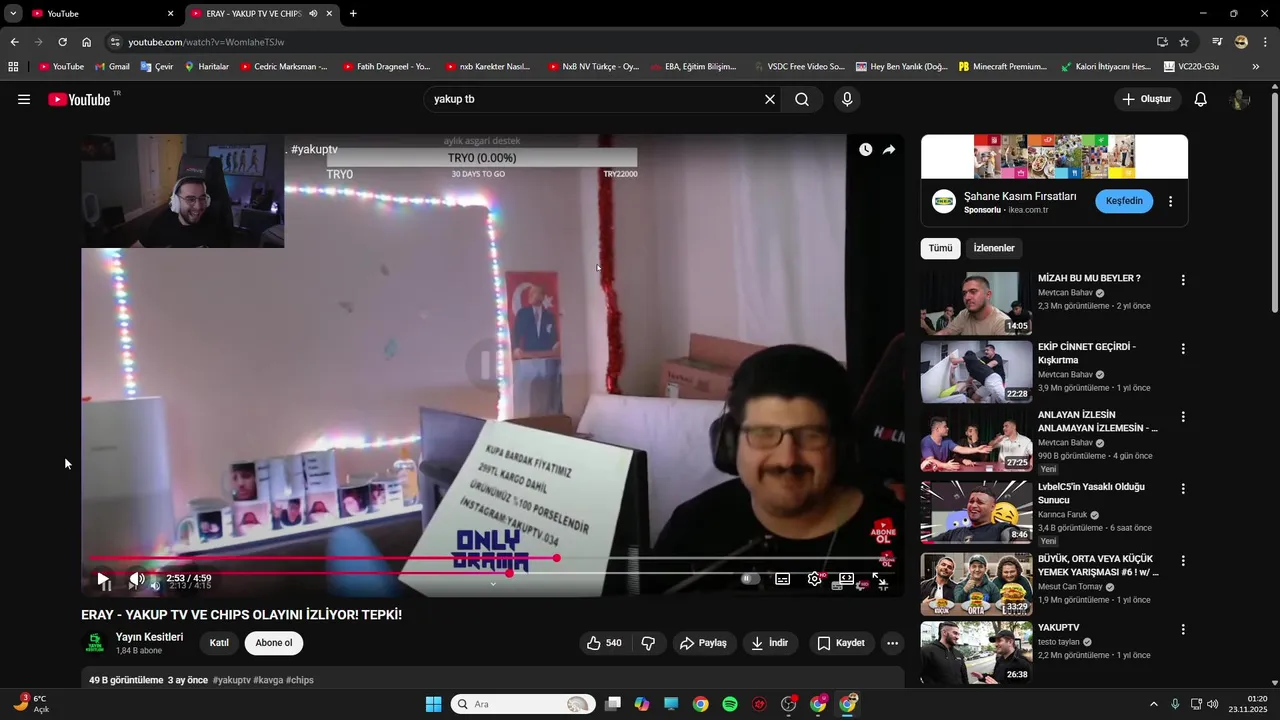Like the video with 540 likes

coord(604,643)
